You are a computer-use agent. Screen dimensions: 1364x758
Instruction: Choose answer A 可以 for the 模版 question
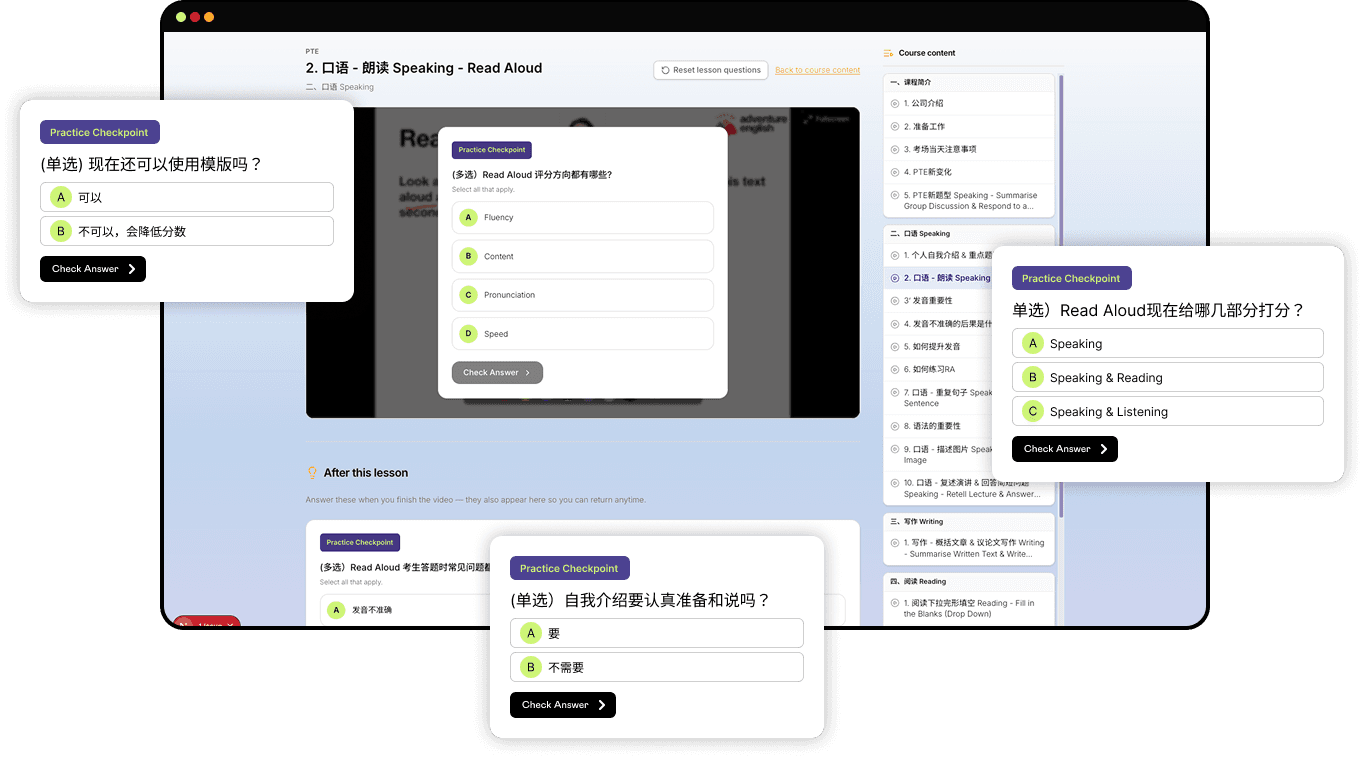pyautogui.click(x=187, y=197)
